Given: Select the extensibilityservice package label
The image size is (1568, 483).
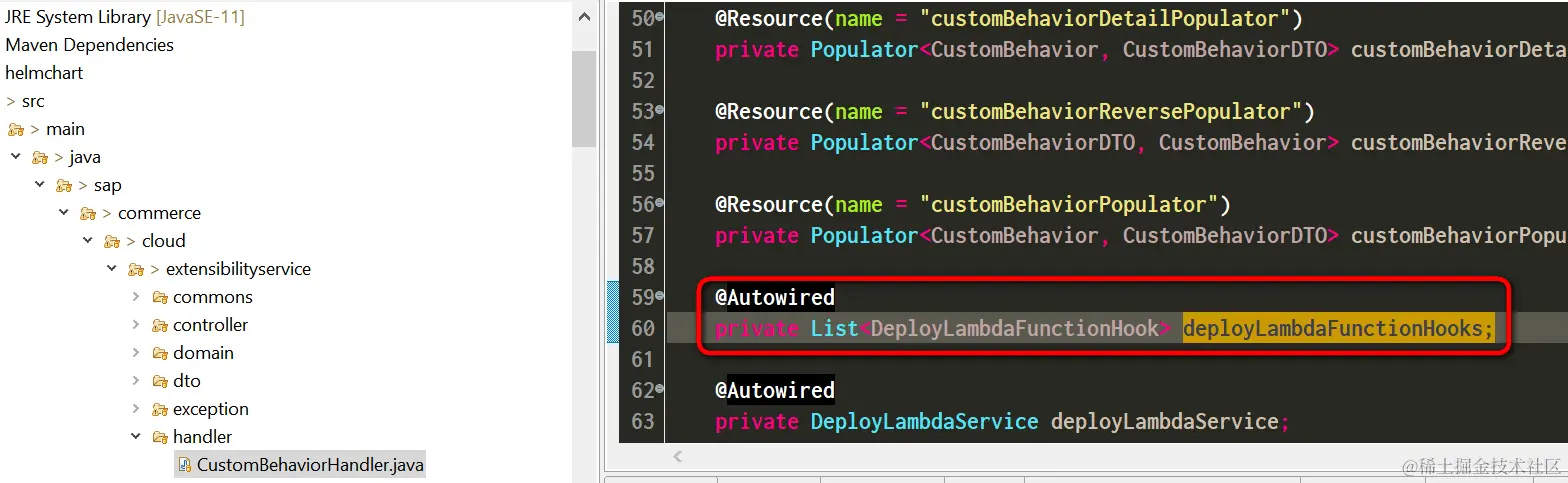Looking at the screenshot, I should pyautogui.click(x=238, y=269).
